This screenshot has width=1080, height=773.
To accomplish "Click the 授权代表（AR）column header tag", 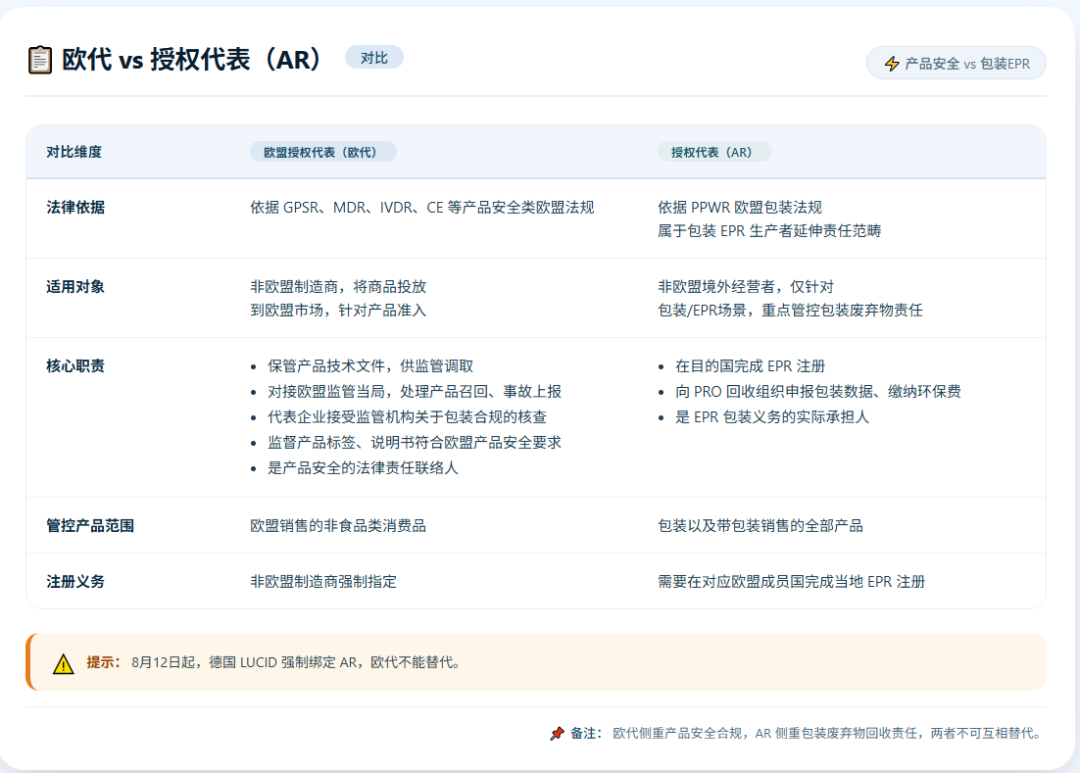I will click(x=714, y=152).
